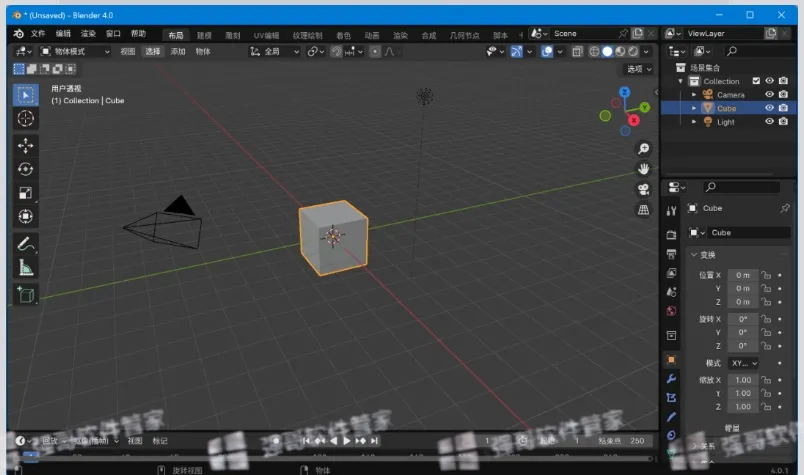
Task: Open the Object properties orange square tab
Action: 671,360
